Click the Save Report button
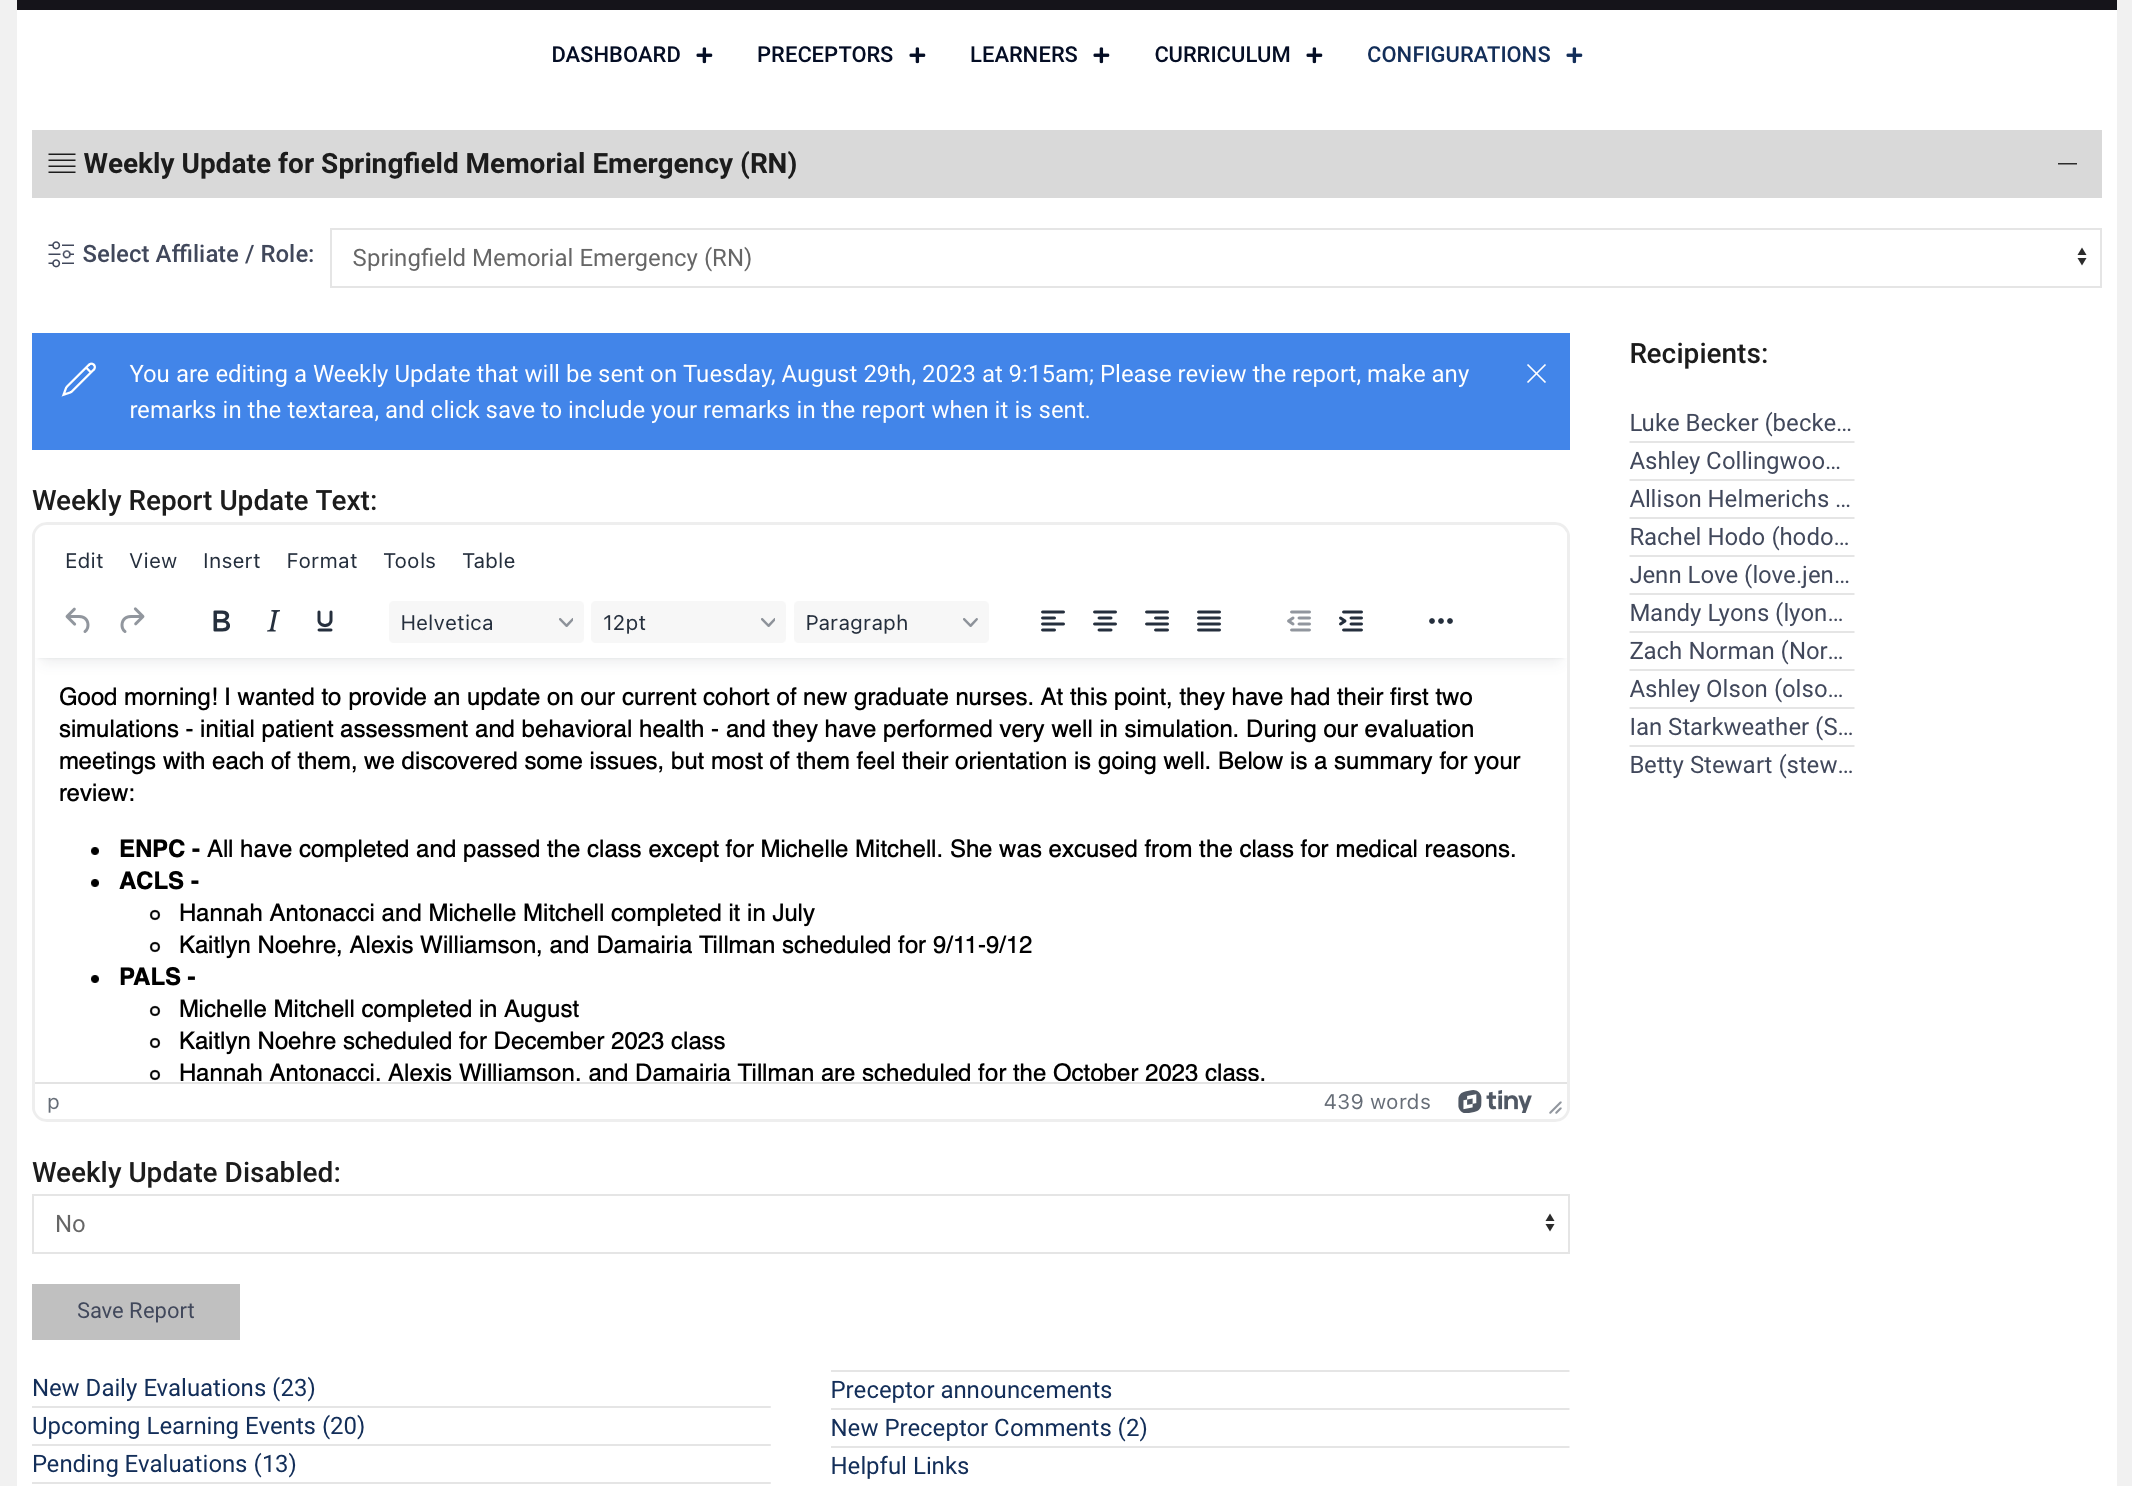This screenshot has width=2132, height=1486. (134, 1309)
